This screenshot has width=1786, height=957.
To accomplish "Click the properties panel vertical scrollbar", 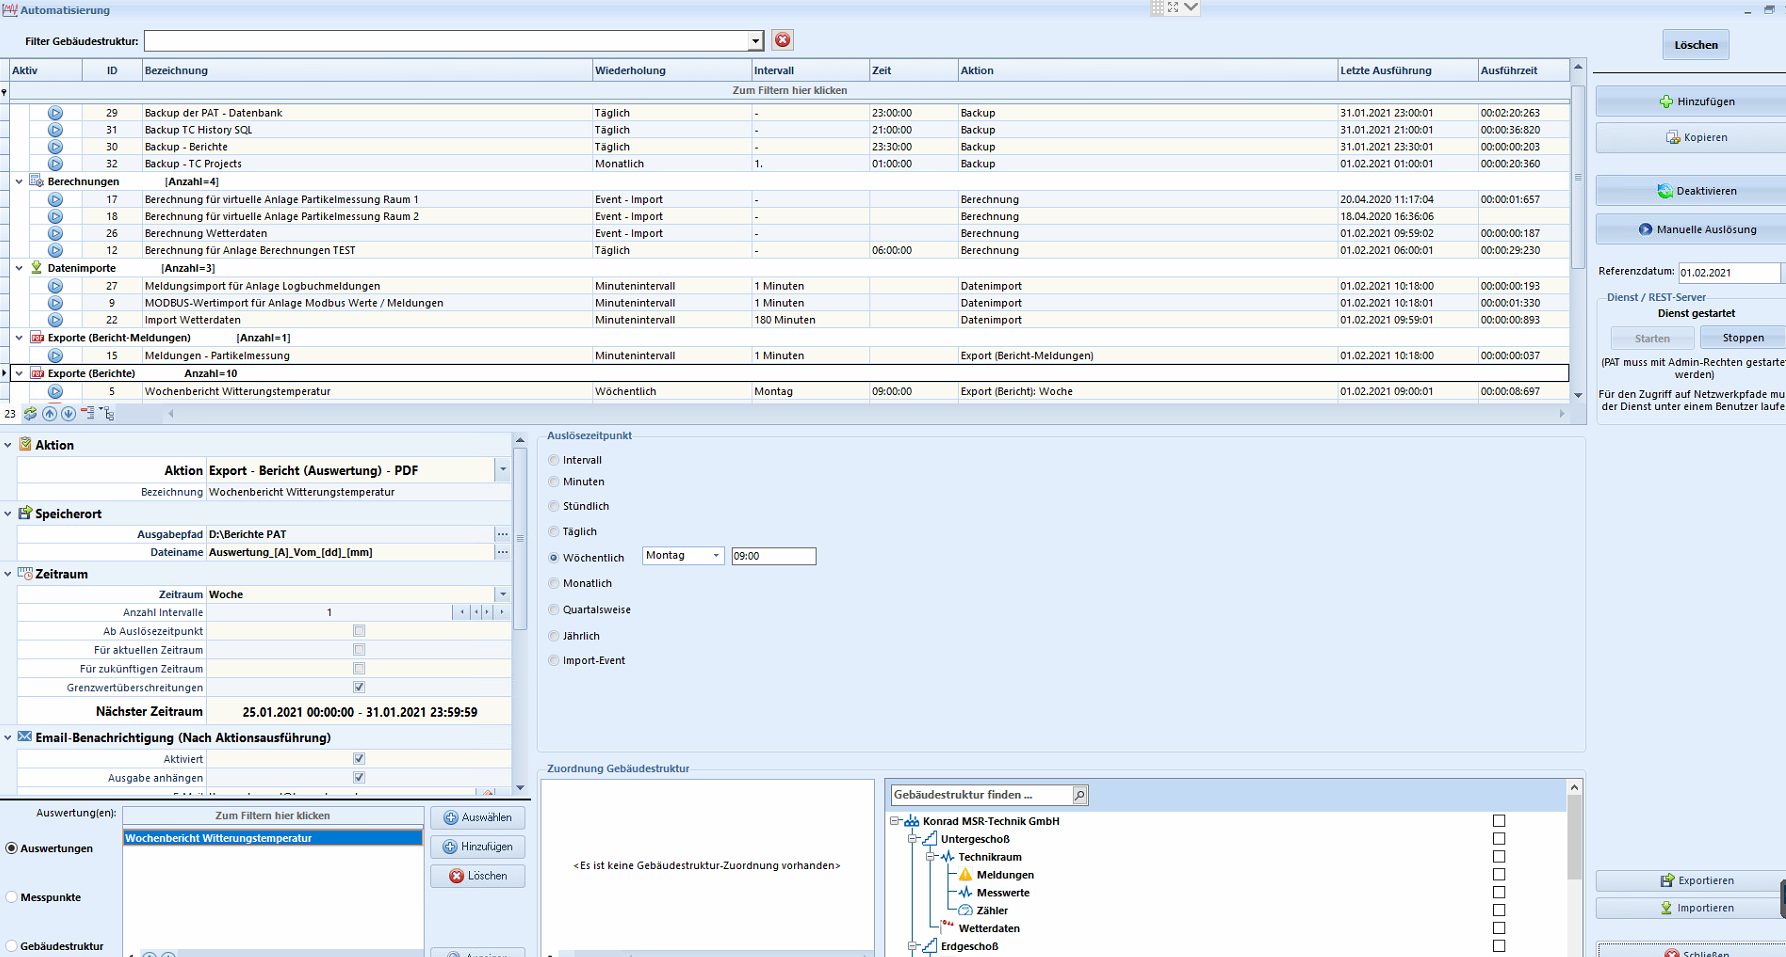I will [x=520, y=538].
